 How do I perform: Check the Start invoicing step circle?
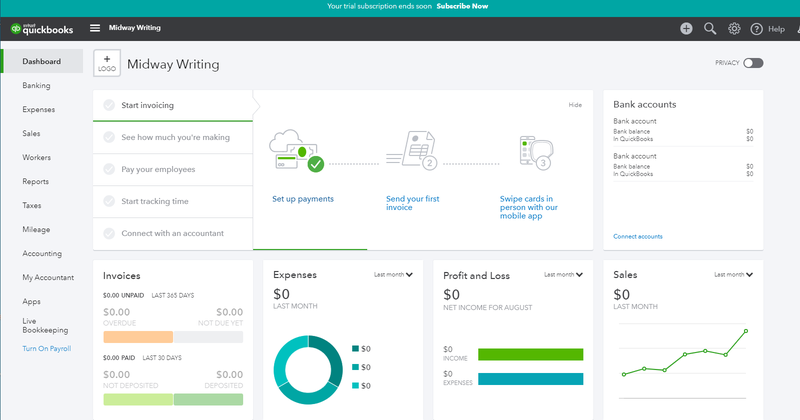pos(109,105)
